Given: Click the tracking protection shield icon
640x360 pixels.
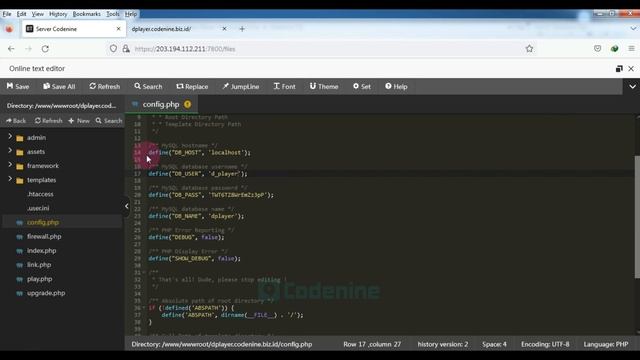Looking at the screenshot, I should [113, 49].
